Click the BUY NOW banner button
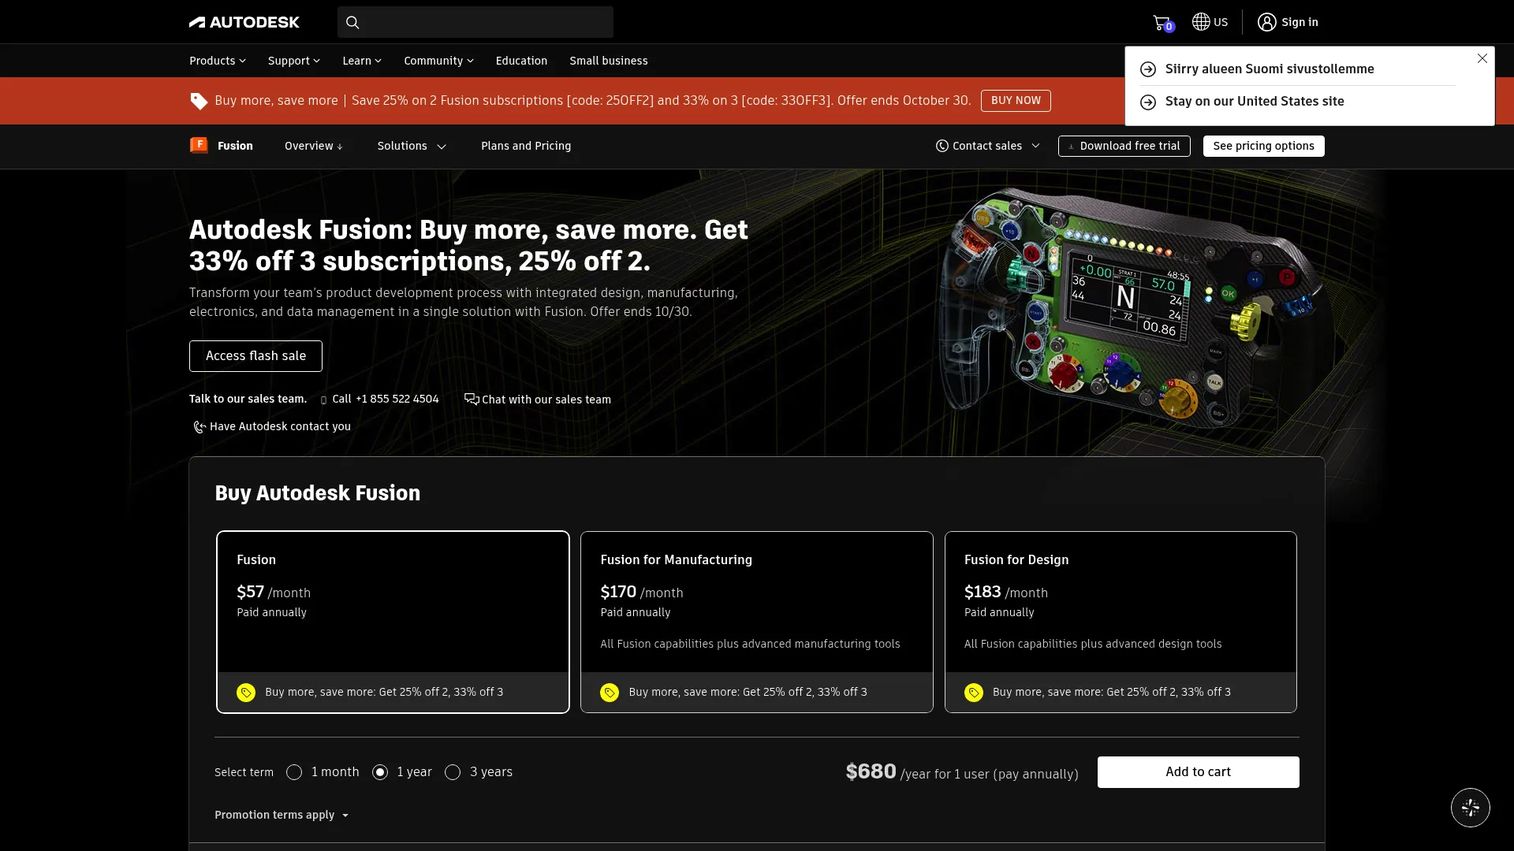Image resolution: width=1514 pixels, height=851 pixels. 1015,101
